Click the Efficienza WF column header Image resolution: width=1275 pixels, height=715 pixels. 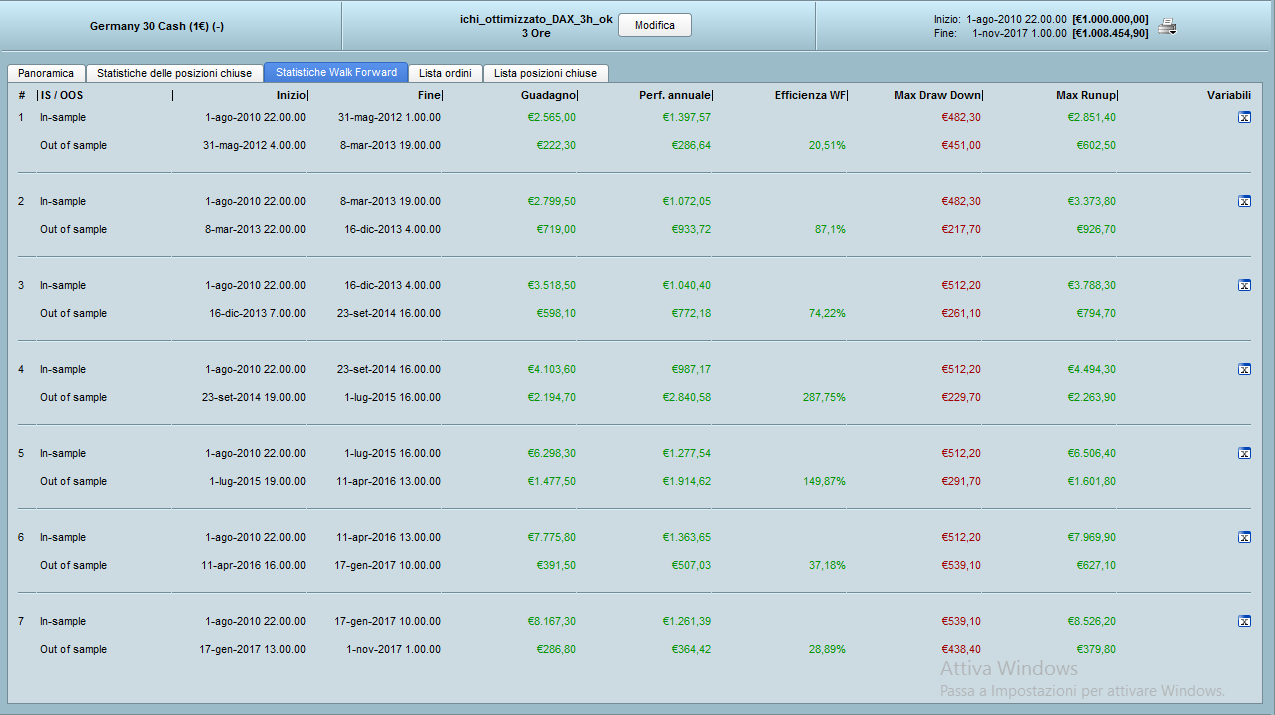click(810, 95)
